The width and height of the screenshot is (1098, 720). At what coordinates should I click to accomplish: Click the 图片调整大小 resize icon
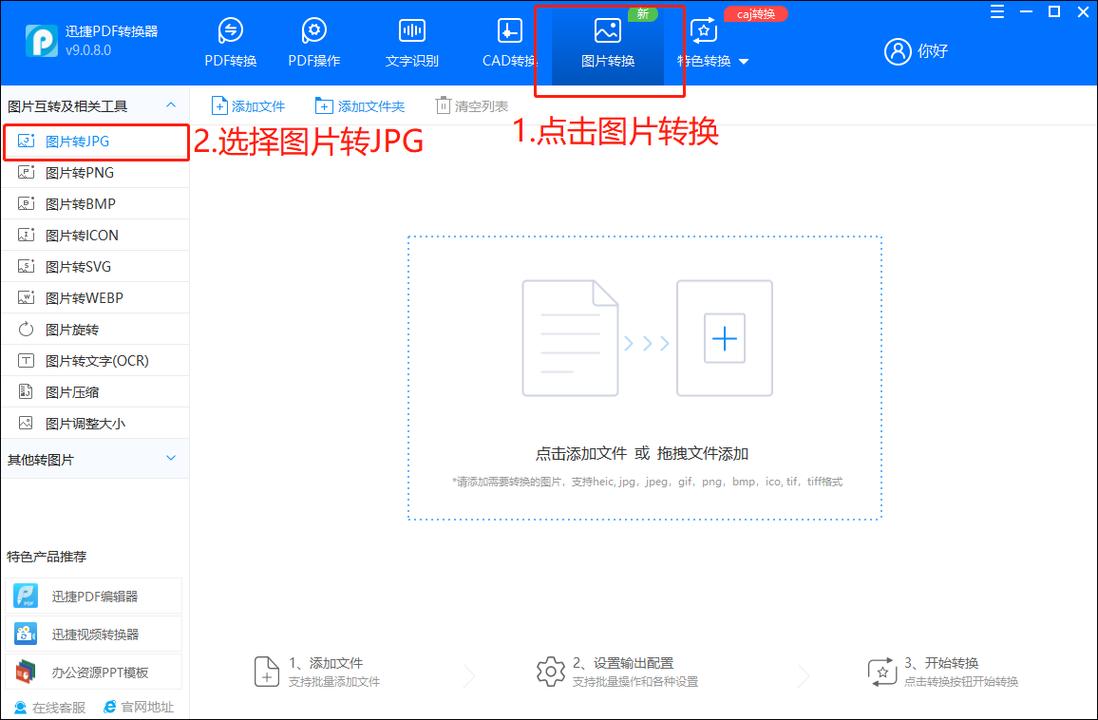point(26,423)
